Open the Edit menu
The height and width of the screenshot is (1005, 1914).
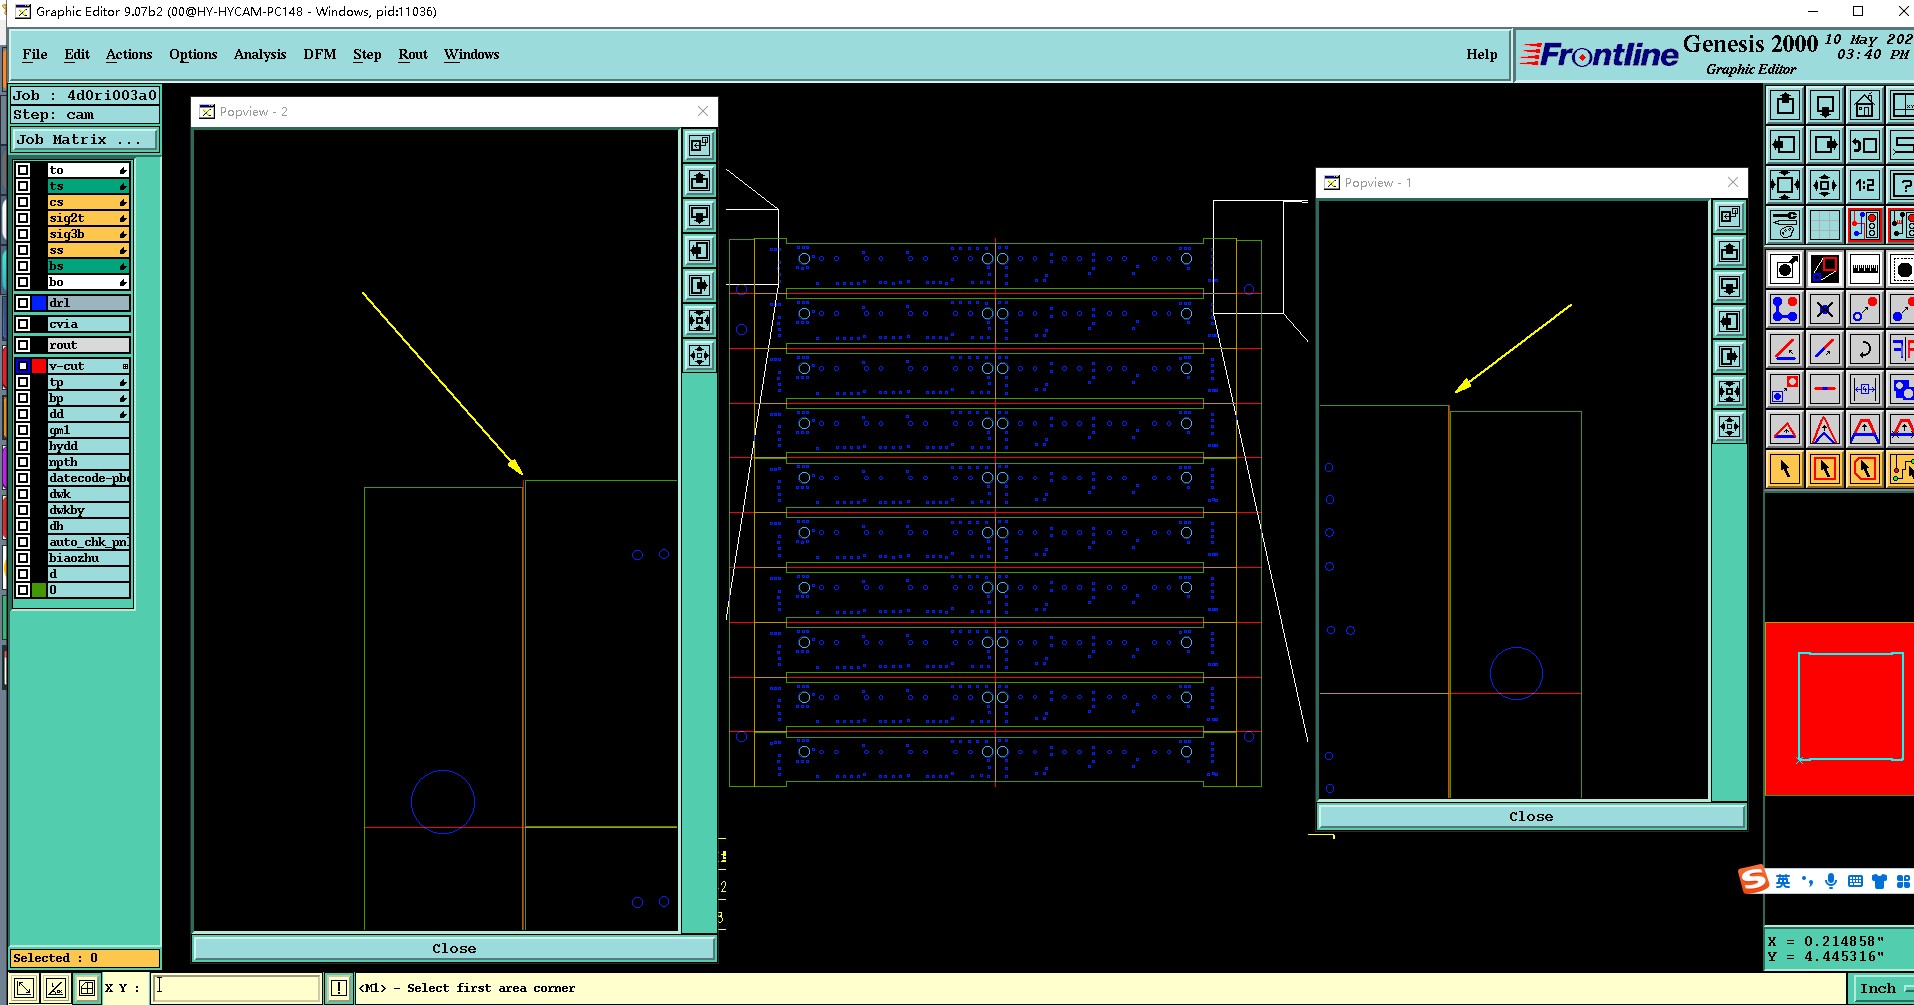(77, 54)
